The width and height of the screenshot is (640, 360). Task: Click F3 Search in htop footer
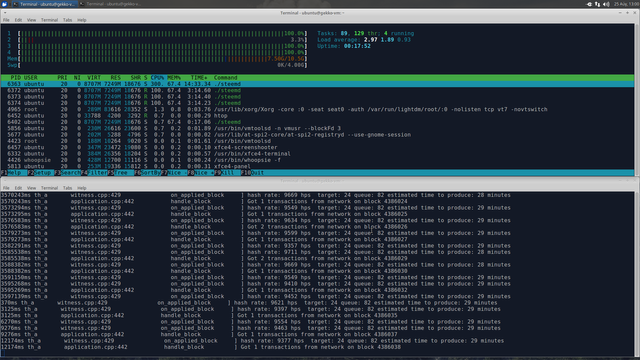(67, 173)
